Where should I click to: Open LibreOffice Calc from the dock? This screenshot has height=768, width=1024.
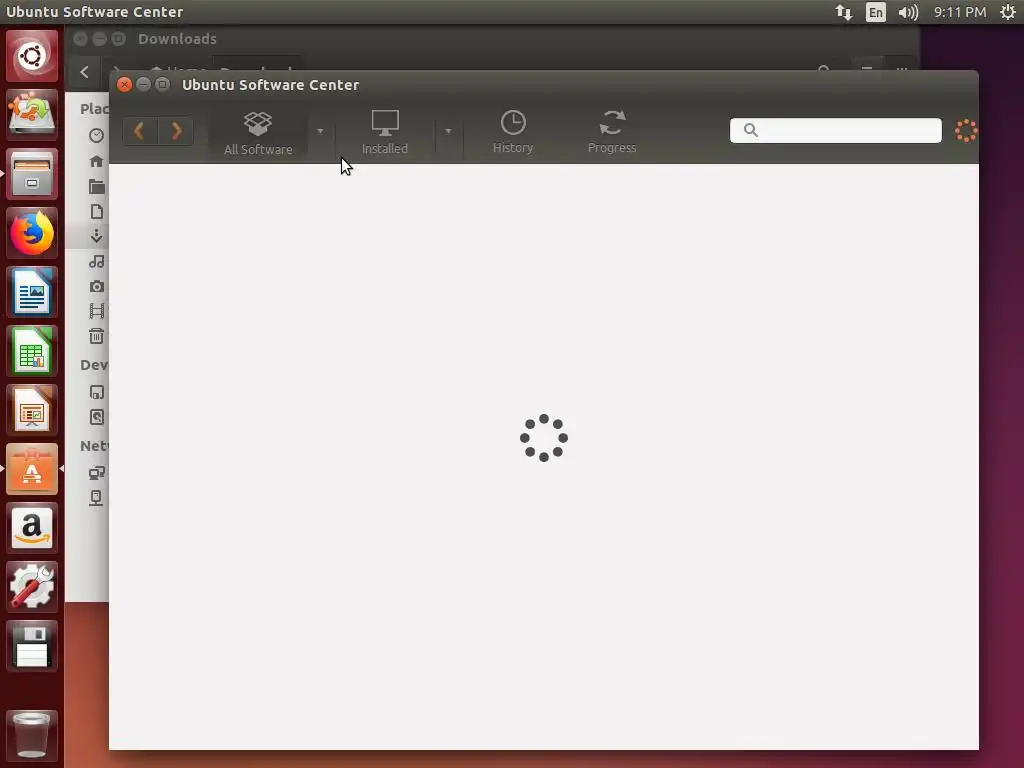pyautogui.click(x=32, y=351)
